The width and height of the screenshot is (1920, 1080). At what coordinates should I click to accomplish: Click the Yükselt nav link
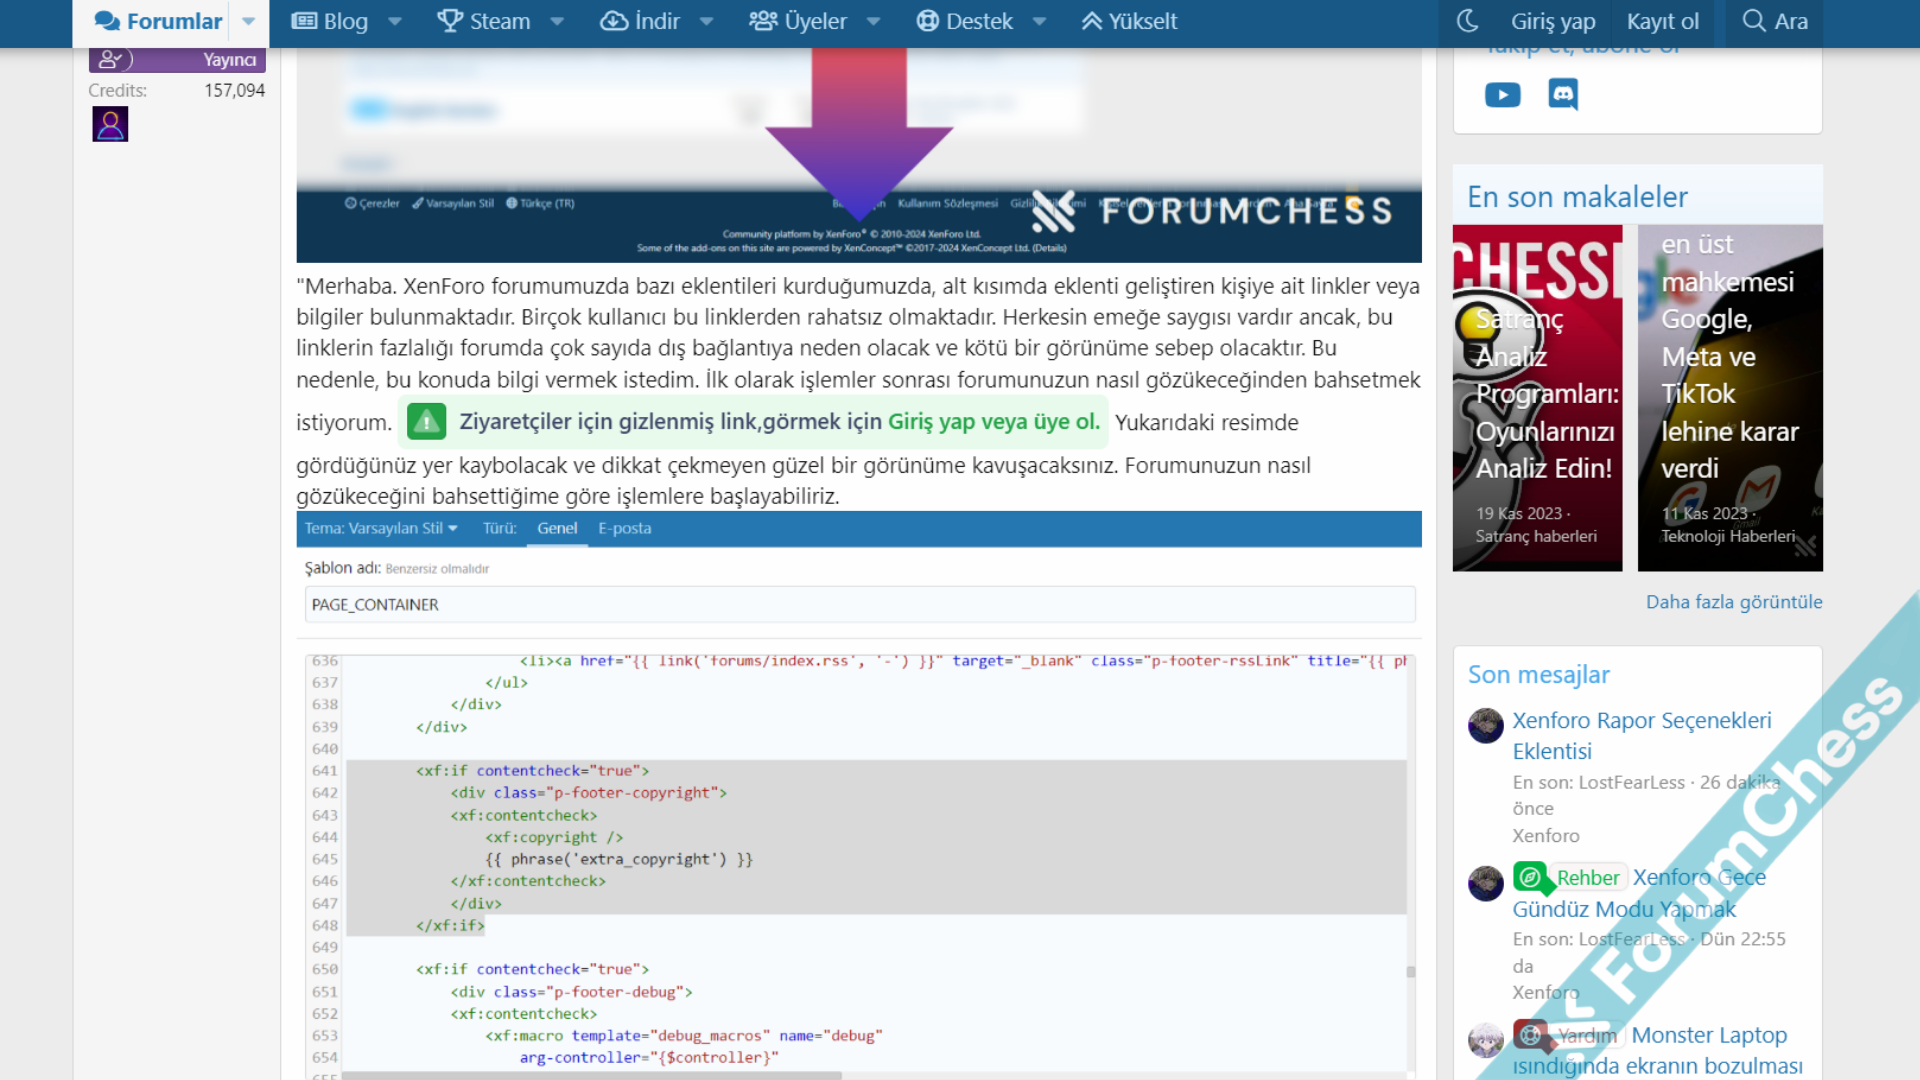click(1129, 21)
